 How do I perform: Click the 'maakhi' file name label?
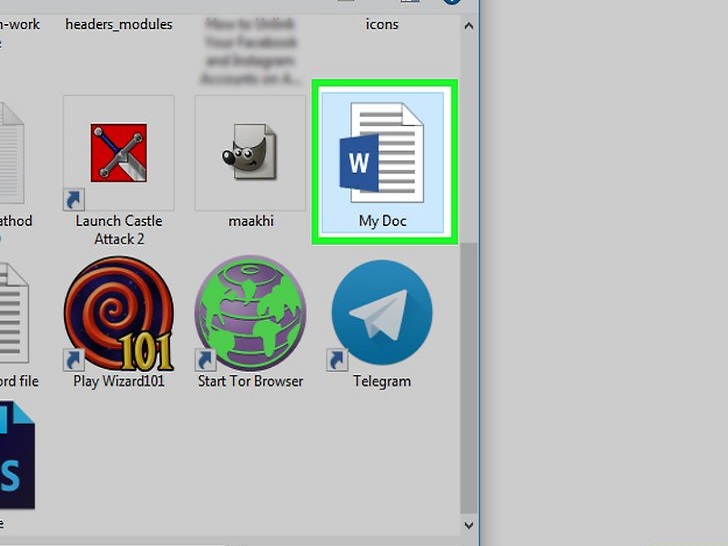click(251, 221)
